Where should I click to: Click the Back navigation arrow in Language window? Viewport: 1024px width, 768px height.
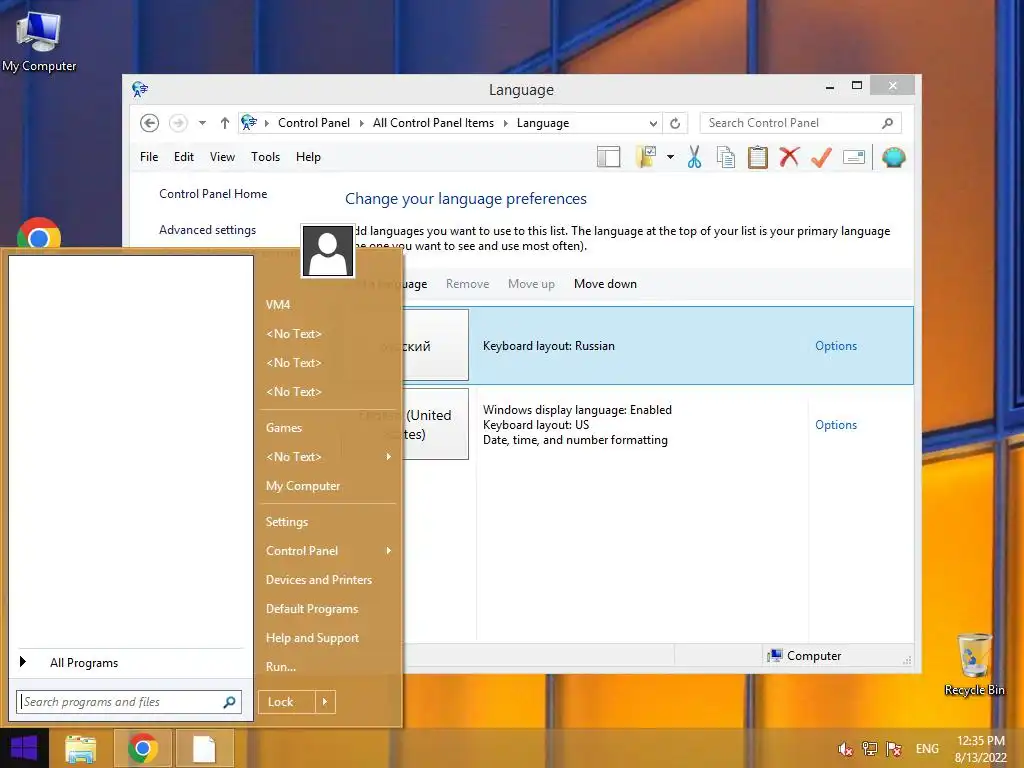pos(150,123)
